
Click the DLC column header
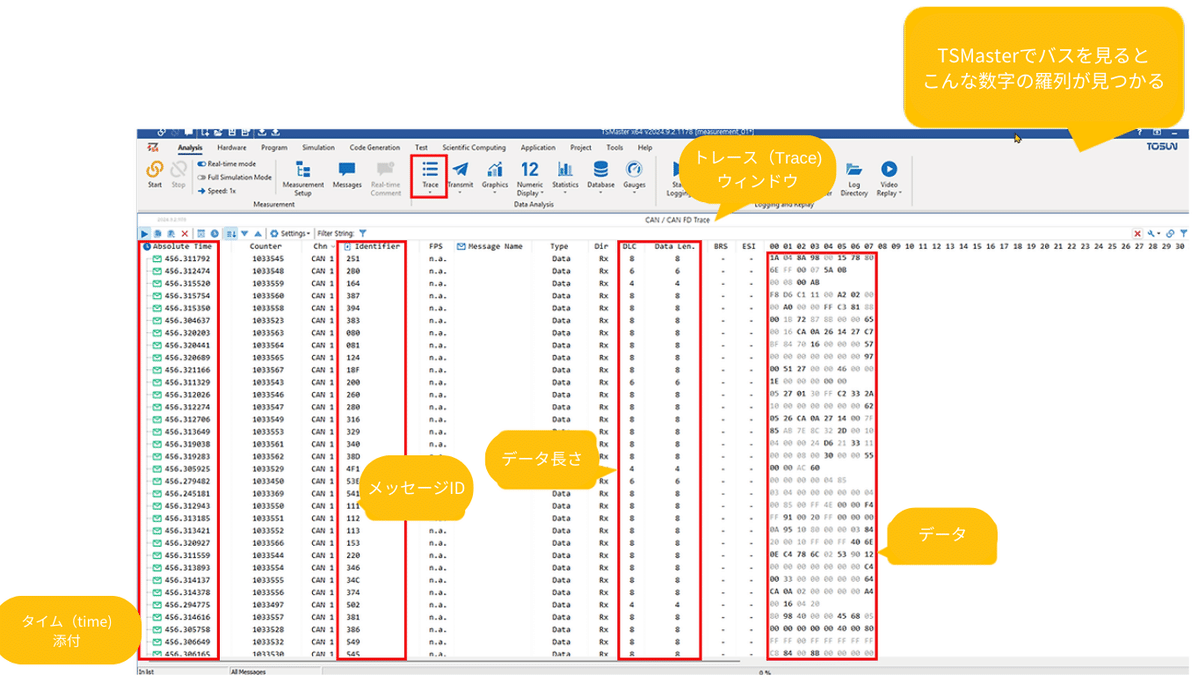pos(630,246)
